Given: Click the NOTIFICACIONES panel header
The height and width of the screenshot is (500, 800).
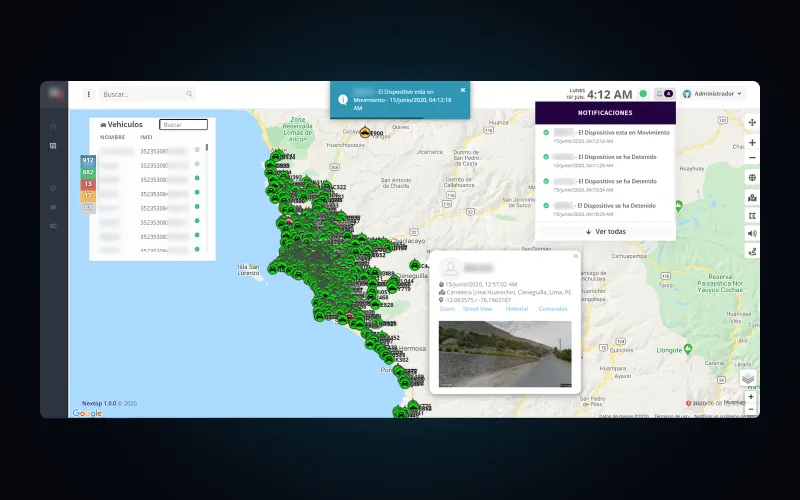Looking at the screenshot, I should pyautogui.click(x=605, y=113).
